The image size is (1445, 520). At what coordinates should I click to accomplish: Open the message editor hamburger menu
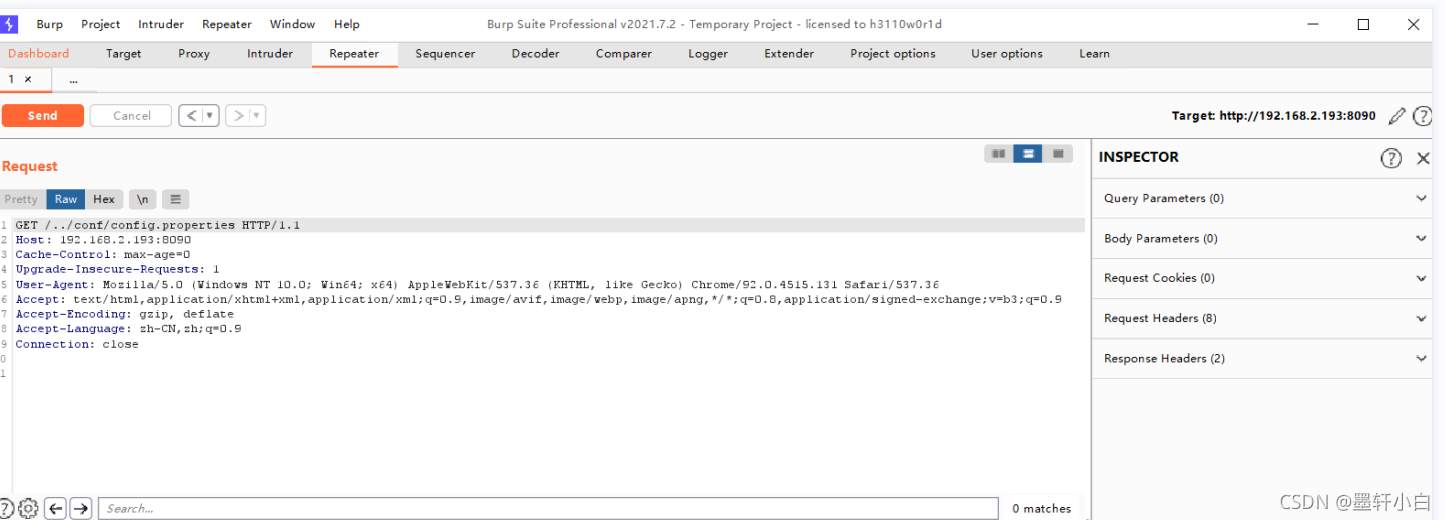pos(175,199)
